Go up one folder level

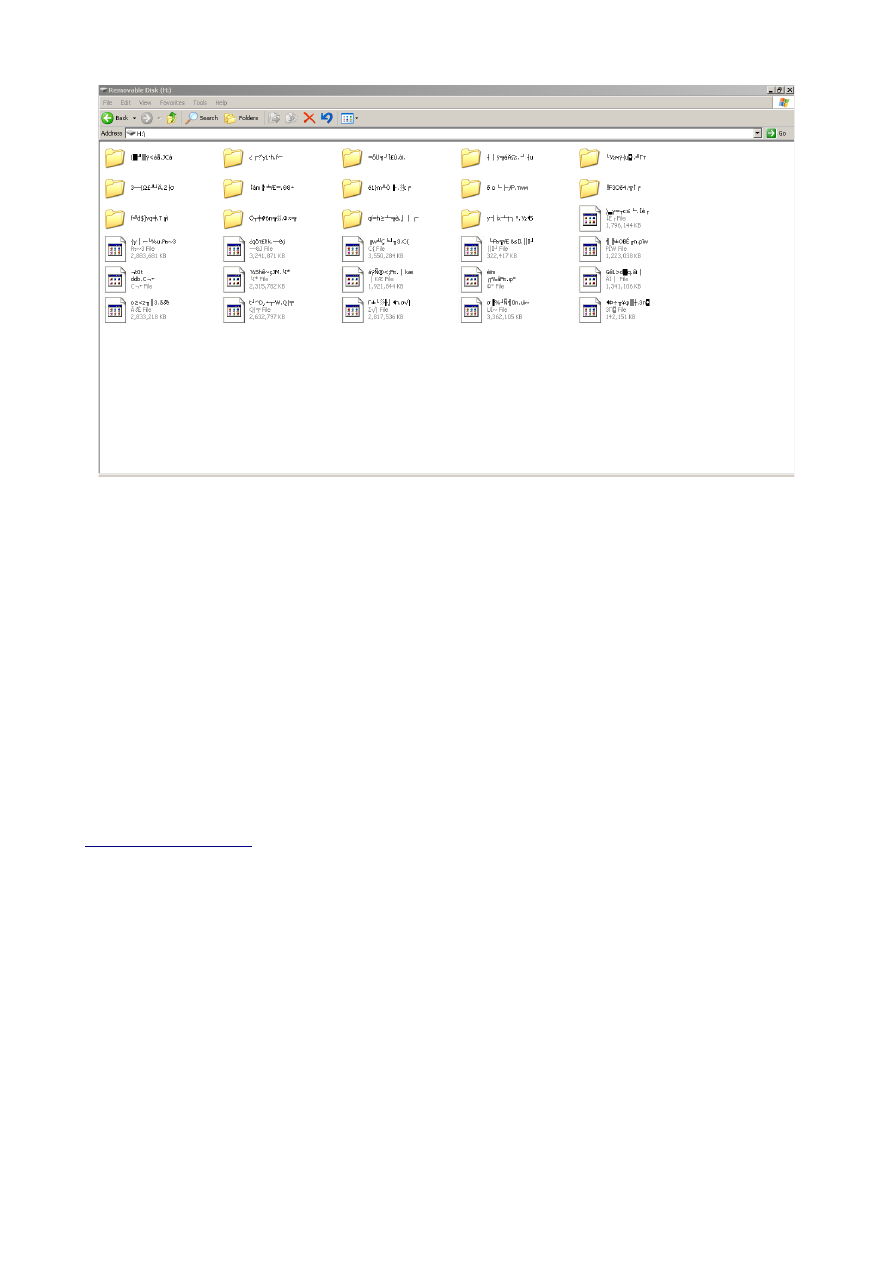[172, 118]
